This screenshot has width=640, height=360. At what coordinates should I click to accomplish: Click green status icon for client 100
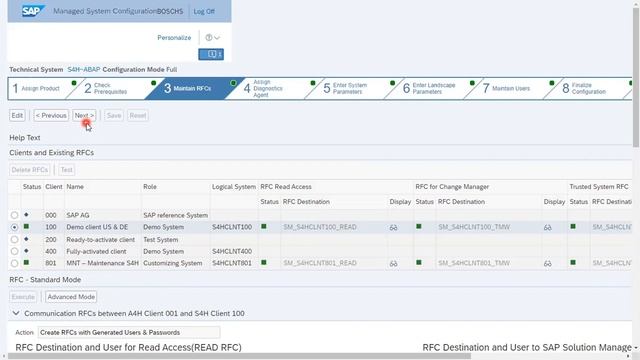27,226
